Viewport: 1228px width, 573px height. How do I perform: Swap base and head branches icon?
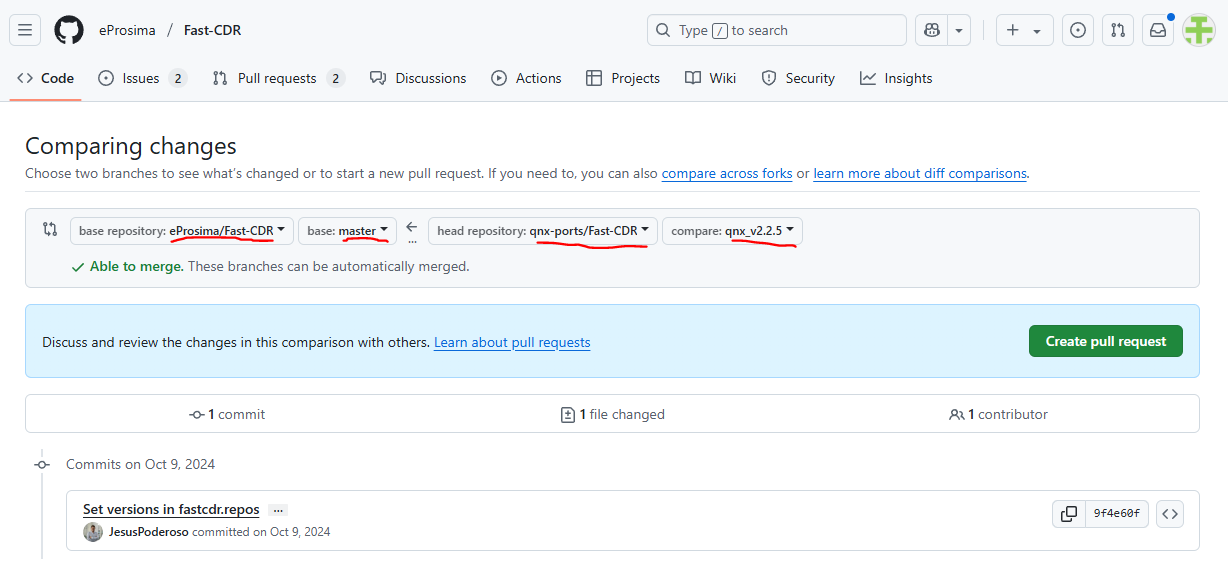tap(50, 230)
